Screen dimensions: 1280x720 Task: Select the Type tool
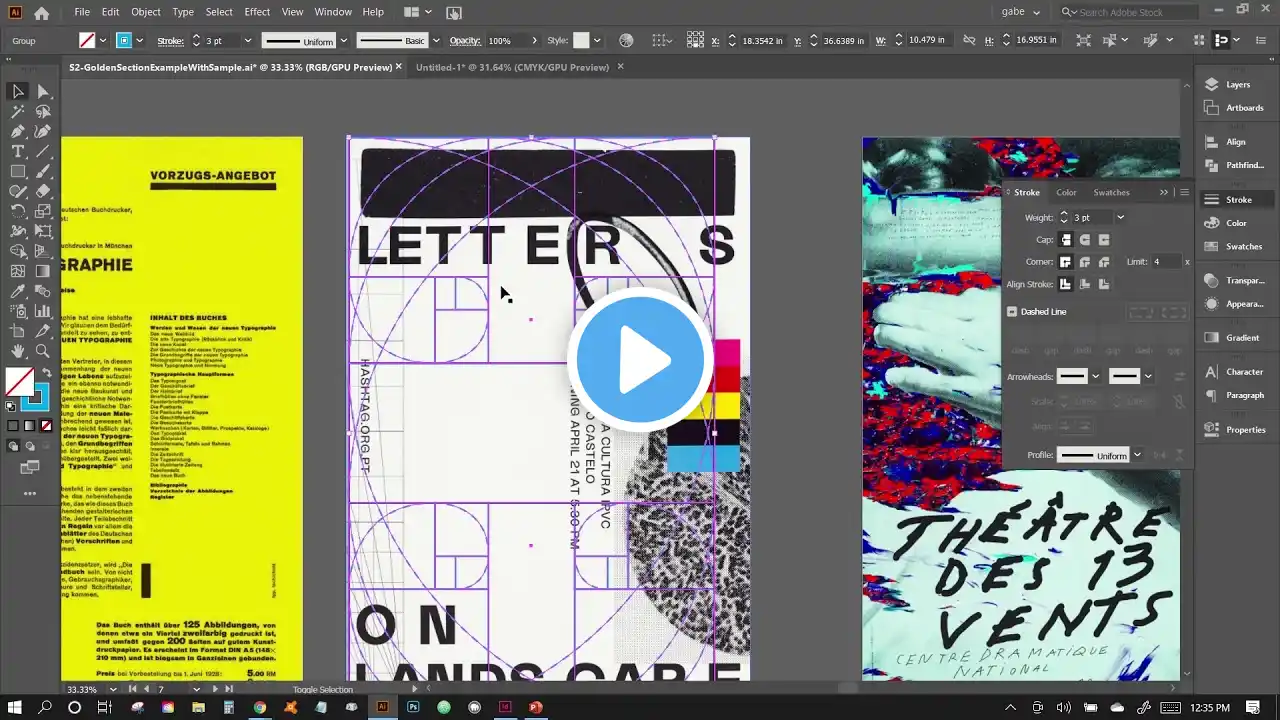[x=18, y=151]
